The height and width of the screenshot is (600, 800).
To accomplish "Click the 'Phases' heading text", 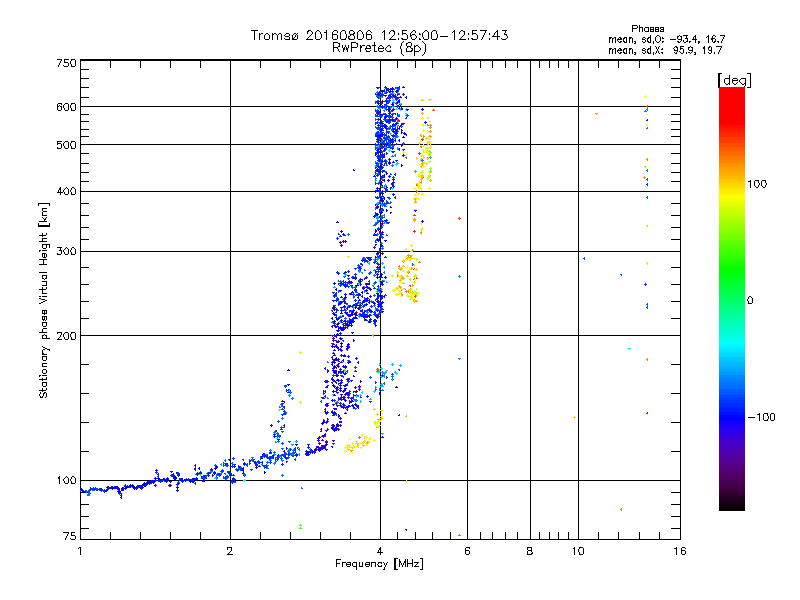I will pyautogui.click(x=647, y=29).
